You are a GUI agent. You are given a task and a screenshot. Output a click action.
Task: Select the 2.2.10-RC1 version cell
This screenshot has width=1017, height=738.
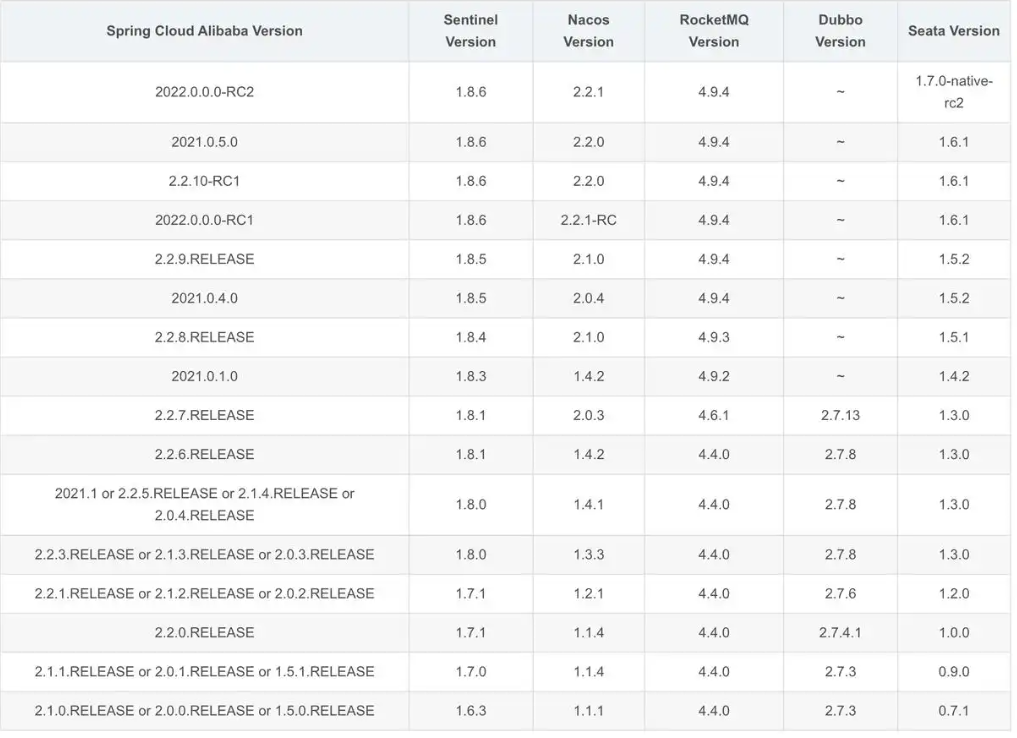point(204,181)
